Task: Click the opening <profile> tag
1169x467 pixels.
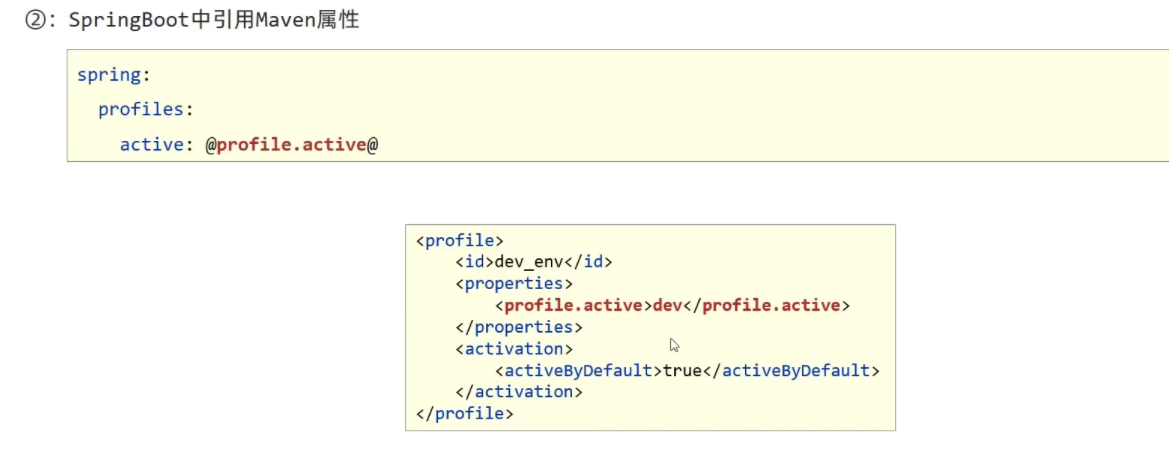Action: point(459,240)
